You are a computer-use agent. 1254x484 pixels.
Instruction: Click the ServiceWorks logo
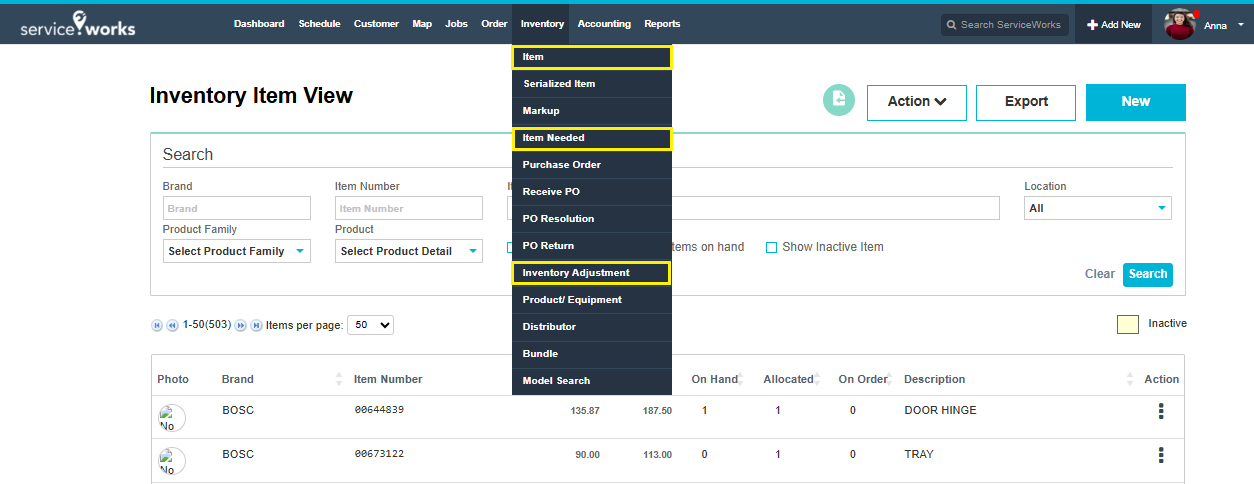pyautogui.click(x=78, y=25)
